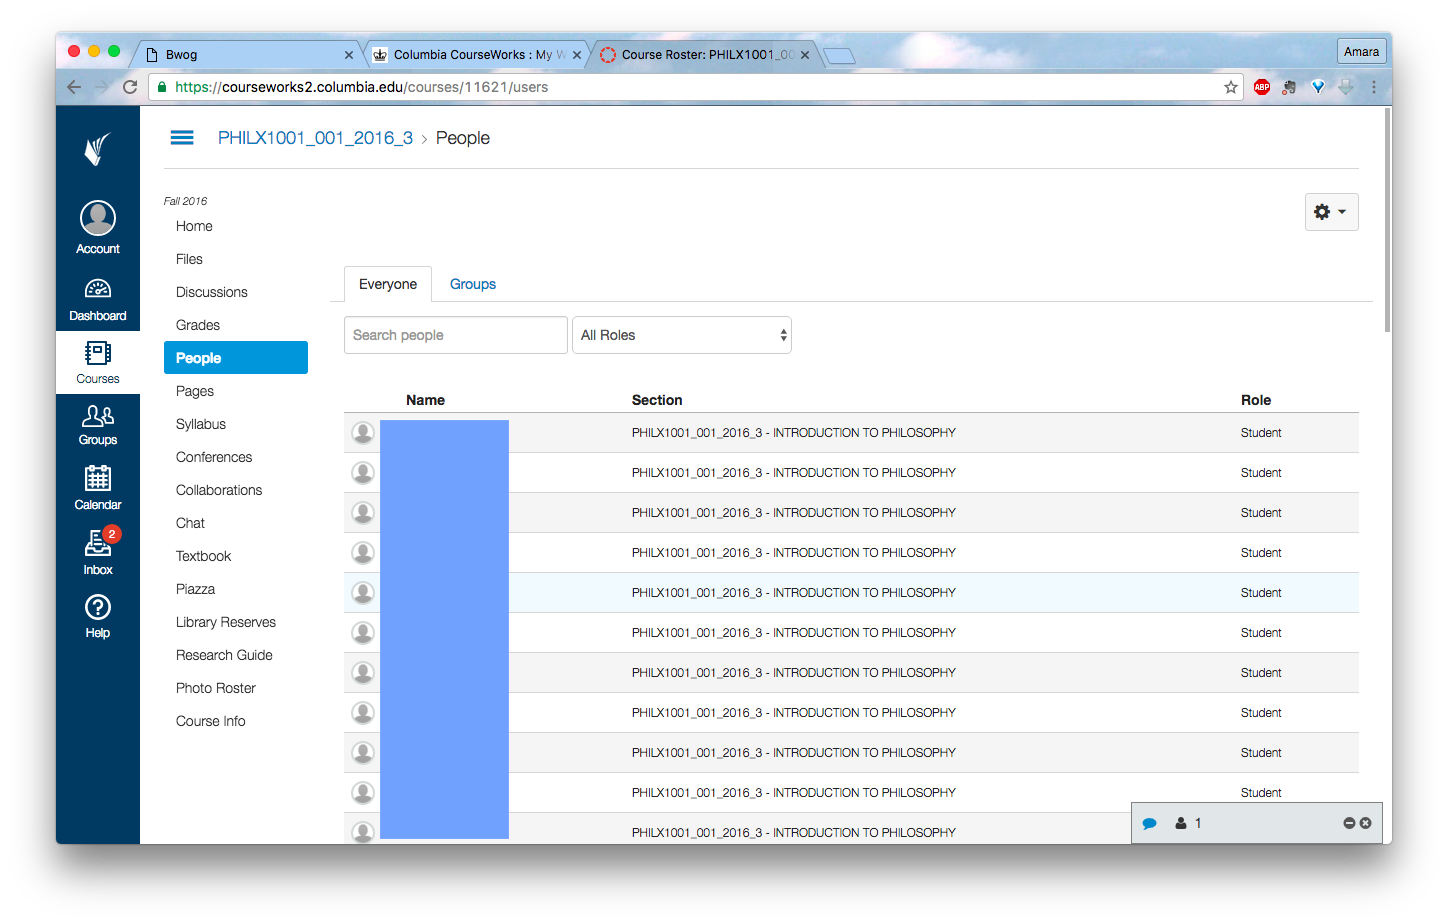Switch to the Groups tab
The height and width of the screenshot is (924, 1448).
pyautogui.click(x=473, y=284)
